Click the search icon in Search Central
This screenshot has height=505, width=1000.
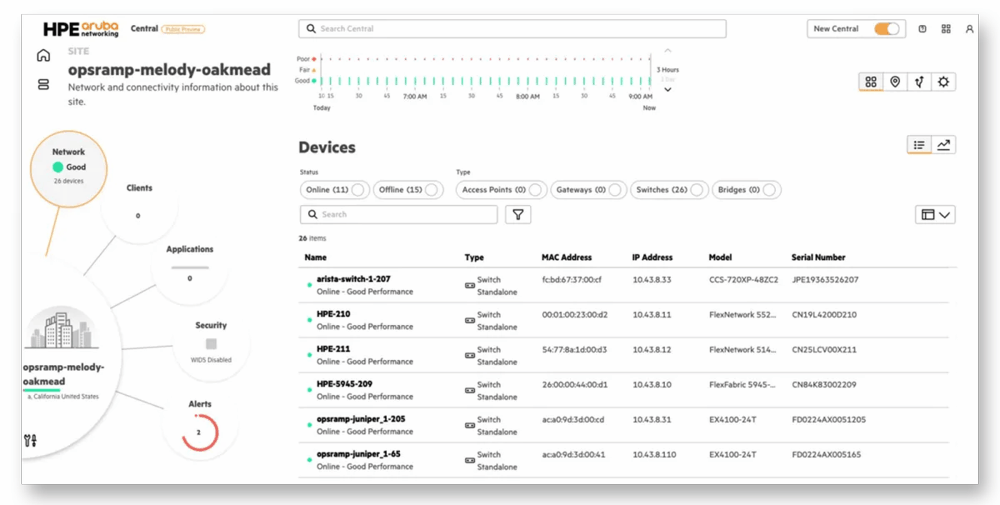[311, 29]
